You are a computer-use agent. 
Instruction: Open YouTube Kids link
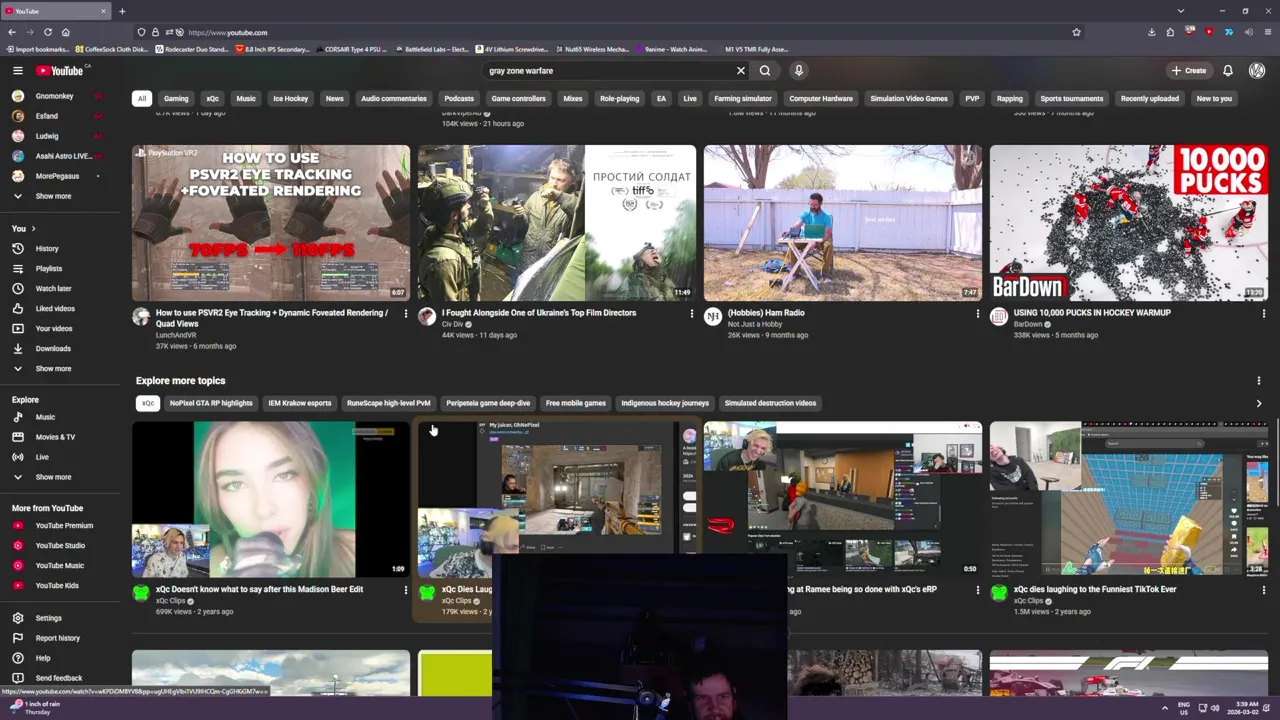point(55,586)
